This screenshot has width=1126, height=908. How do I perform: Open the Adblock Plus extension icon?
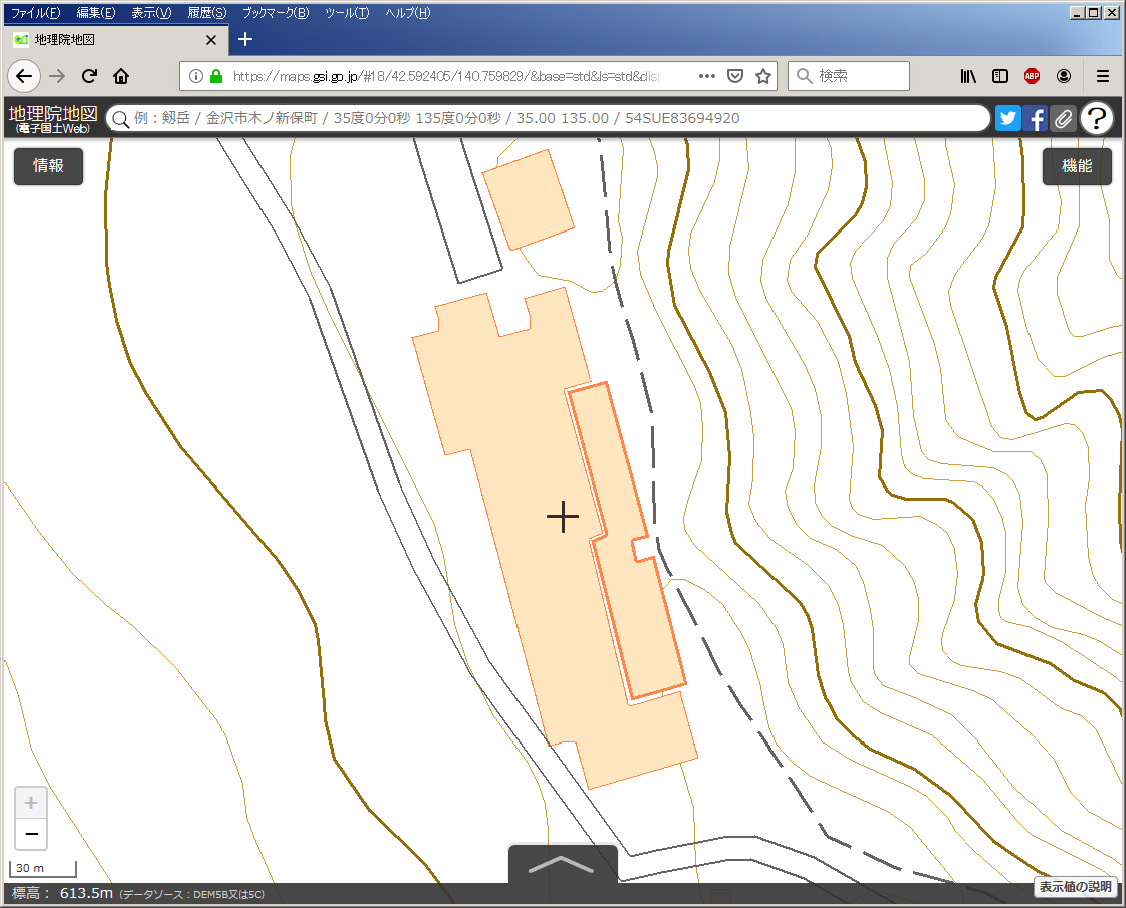point(1031,76)
